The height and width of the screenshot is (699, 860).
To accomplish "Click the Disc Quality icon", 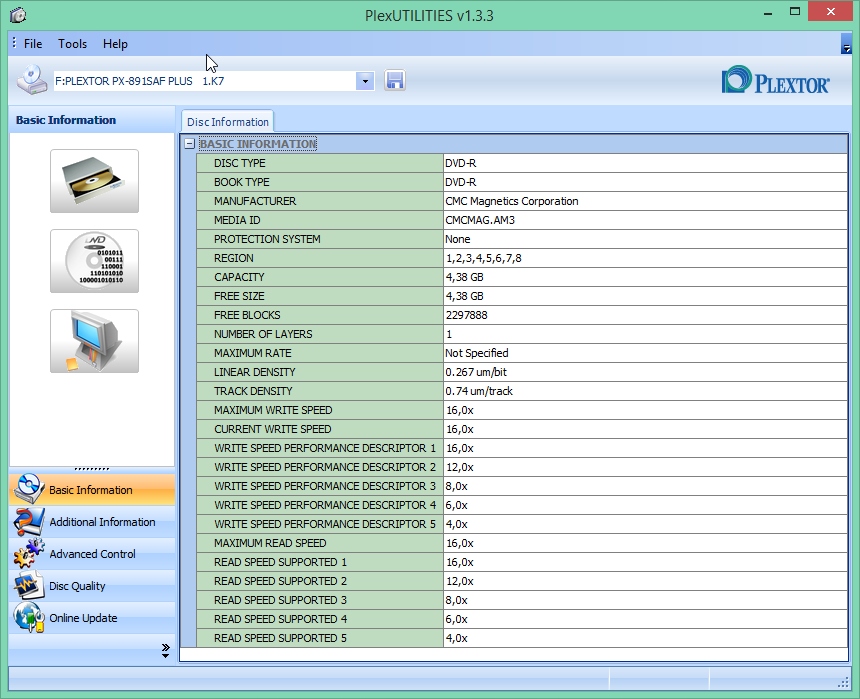I will pyautogui.click(x=29, y=586).
